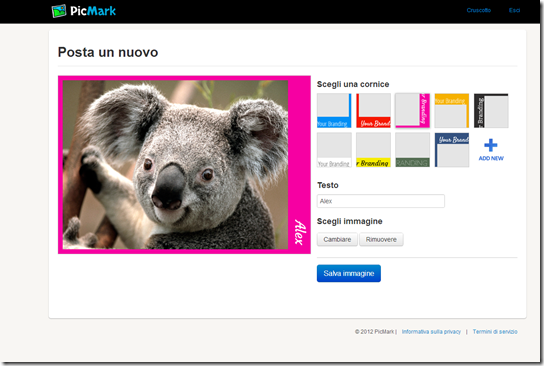Open the Cruscotto link
This screenshot has height=366, width=544.
click(478, 10)
